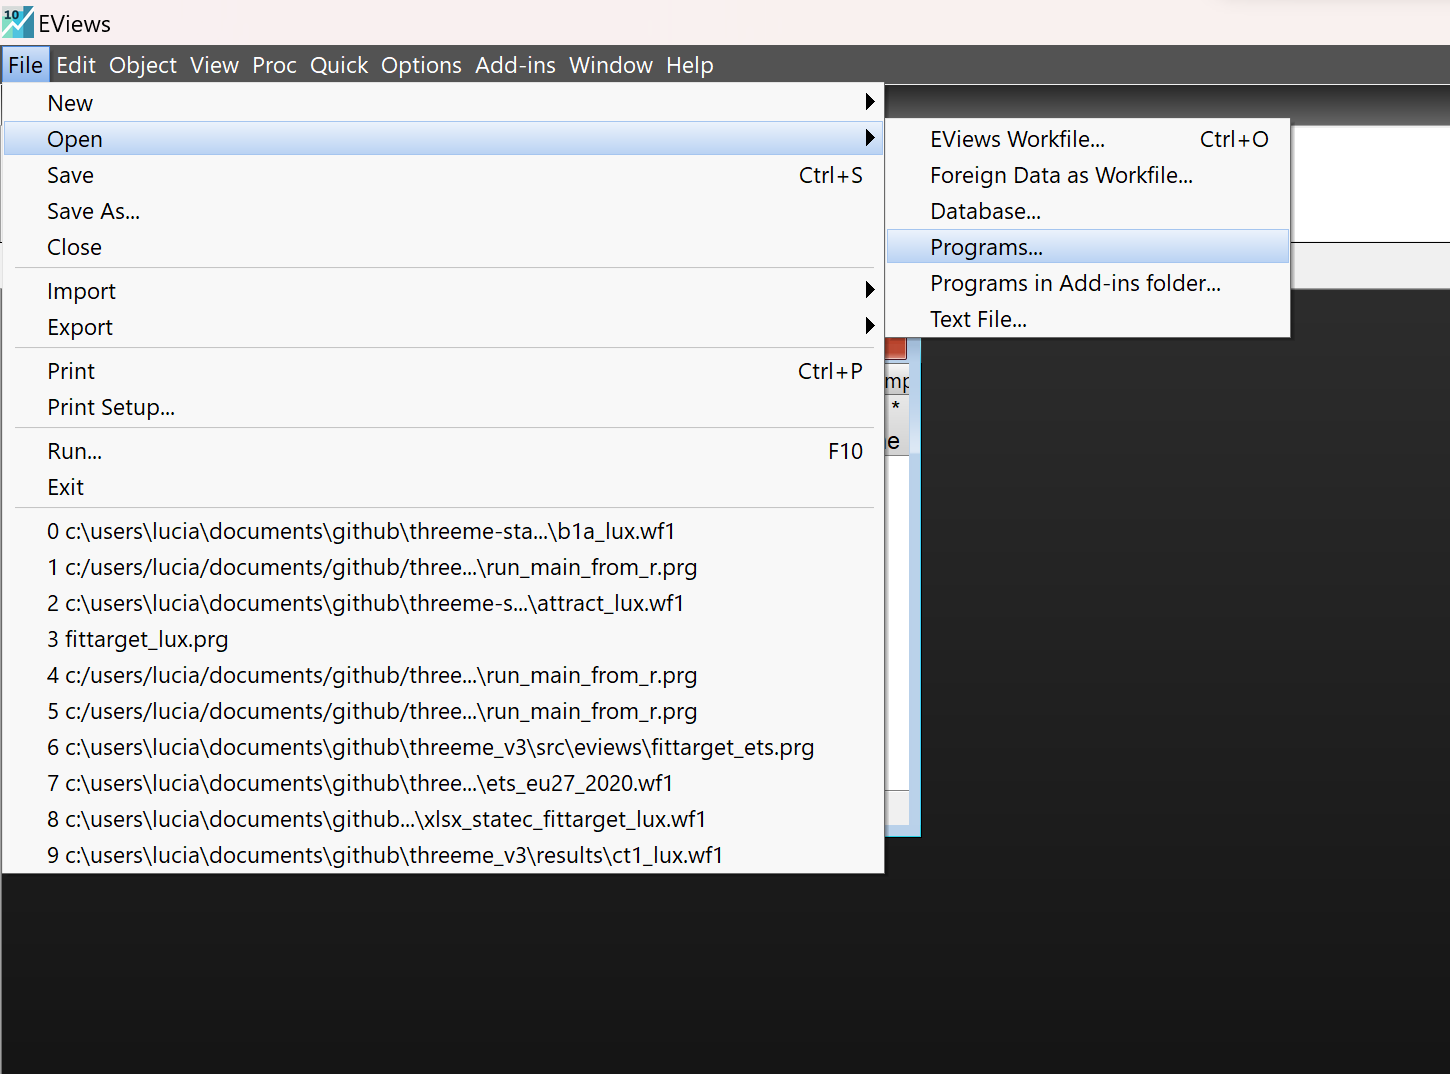Image resolution: width=1450 pixels, height=1074 pixels.
Task: Open the Add-ins menu
Action: click(515, 65)
